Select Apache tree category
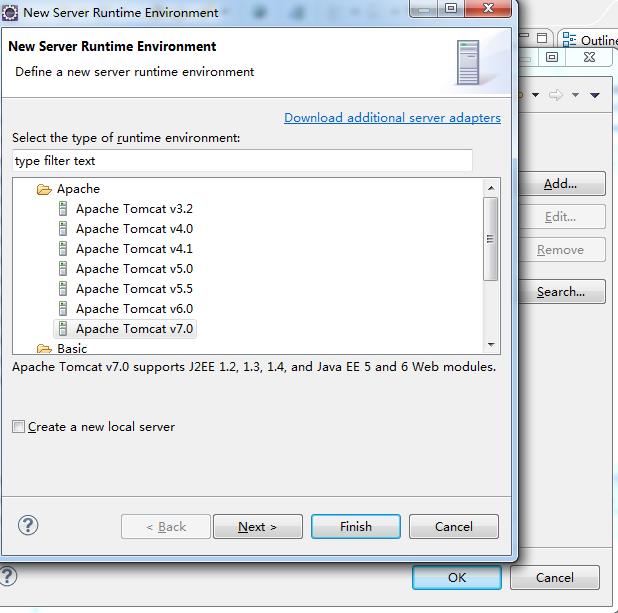 coord(78,189)
